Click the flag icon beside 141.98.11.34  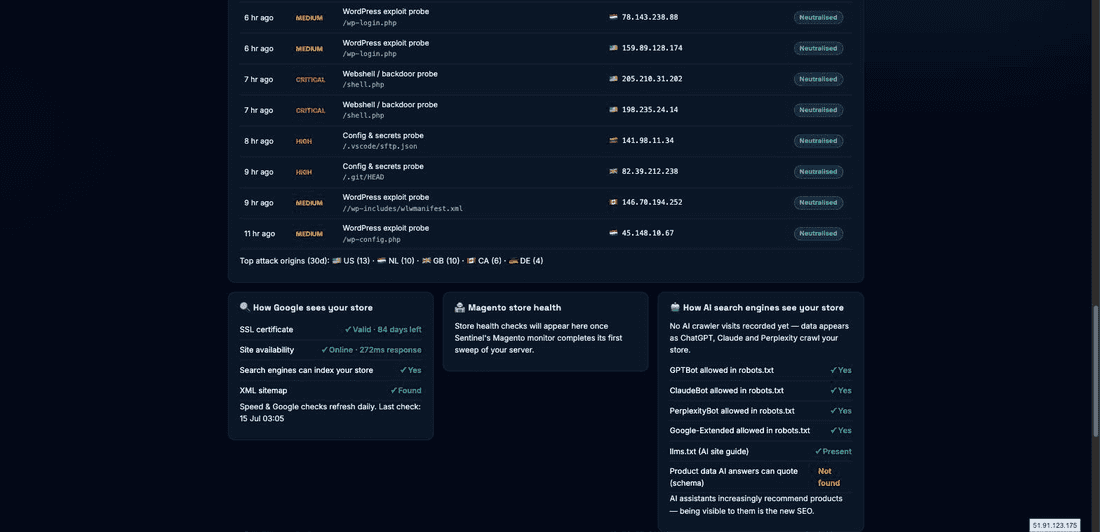[x=613, y=140]
